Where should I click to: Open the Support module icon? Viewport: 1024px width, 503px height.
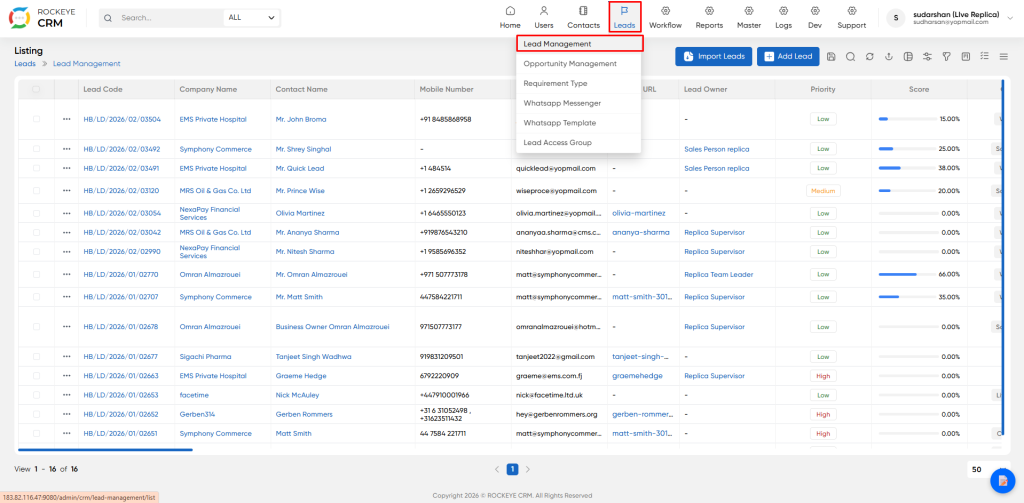click(x=852, y=11)
